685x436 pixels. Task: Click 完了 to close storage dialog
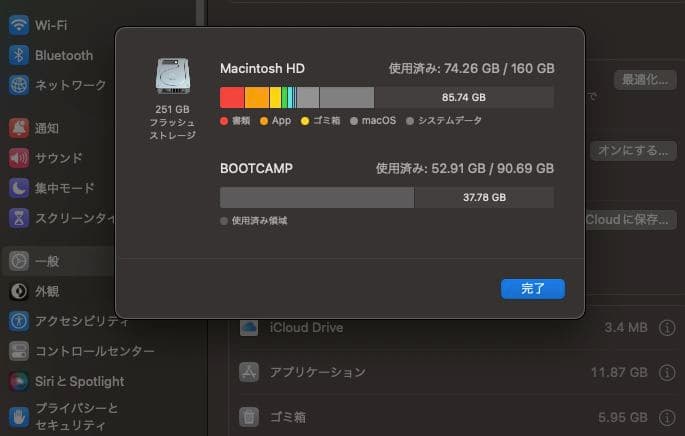[x=533, y=289]
